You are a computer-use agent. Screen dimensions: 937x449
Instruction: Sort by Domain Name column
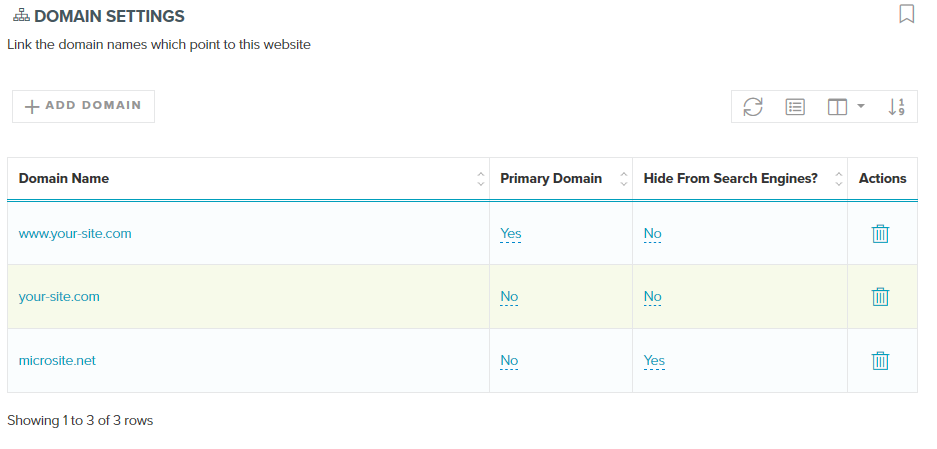coord(248,179)
